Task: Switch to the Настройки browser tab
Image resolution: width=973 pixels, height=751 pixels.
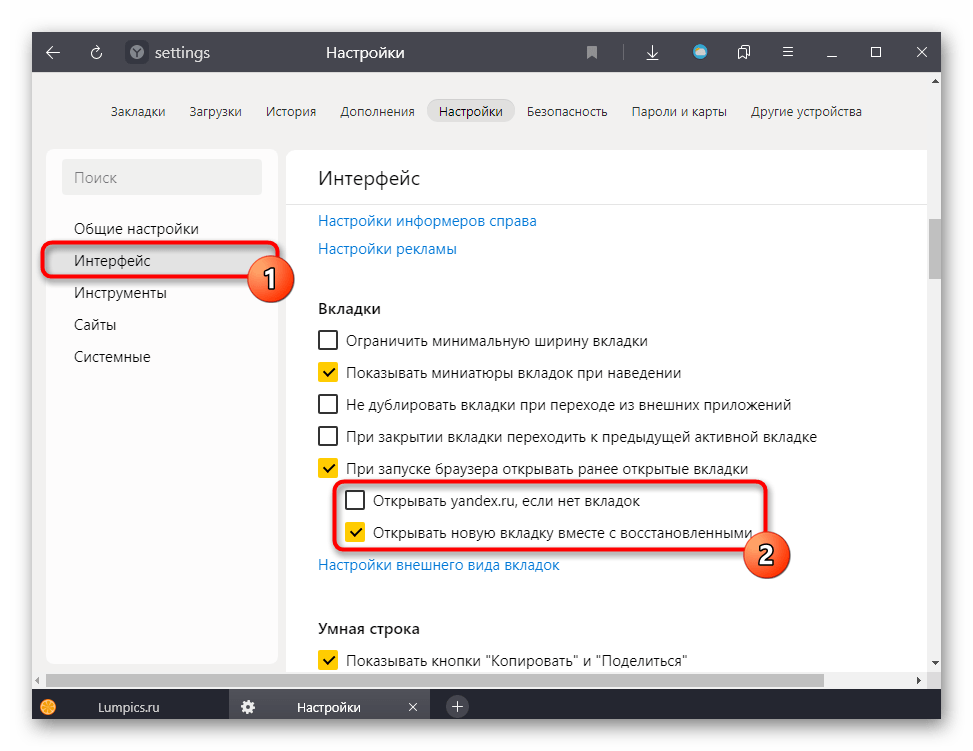Action: point(329,707)
